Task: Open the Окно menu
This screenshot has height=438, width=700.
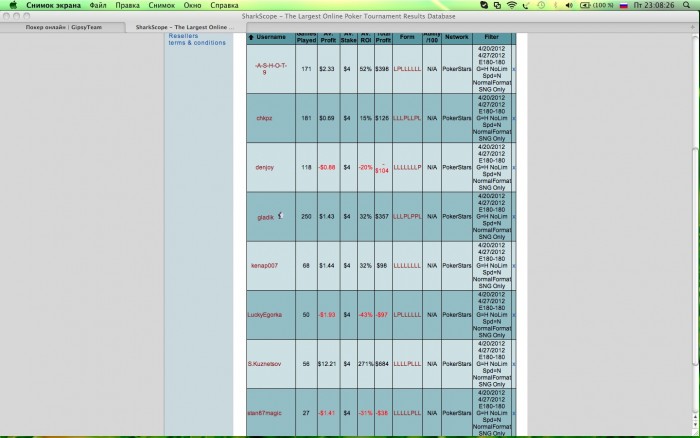Action: coord(192,5)
